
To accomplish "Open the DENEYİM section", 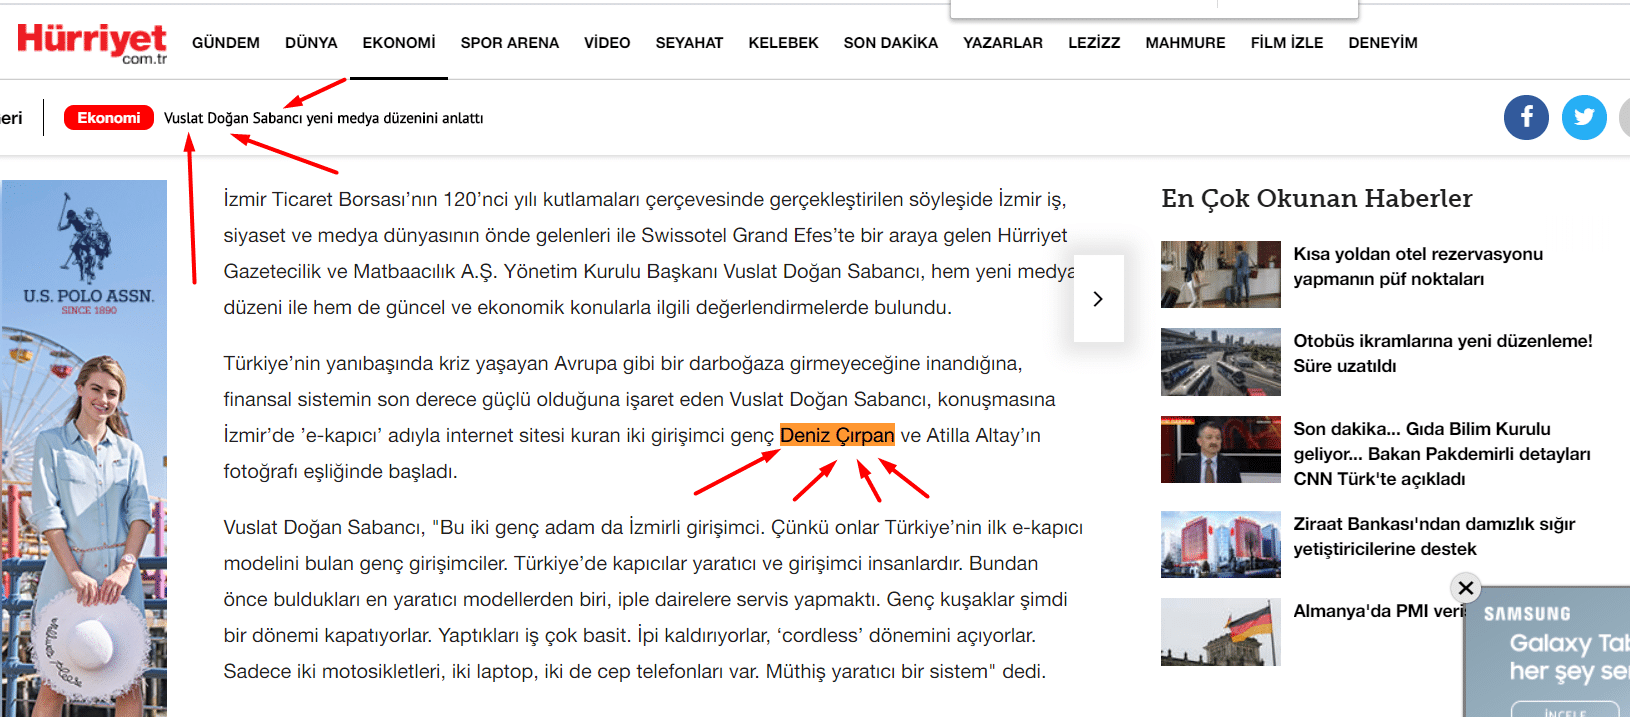I will (x=1383, y=43).
